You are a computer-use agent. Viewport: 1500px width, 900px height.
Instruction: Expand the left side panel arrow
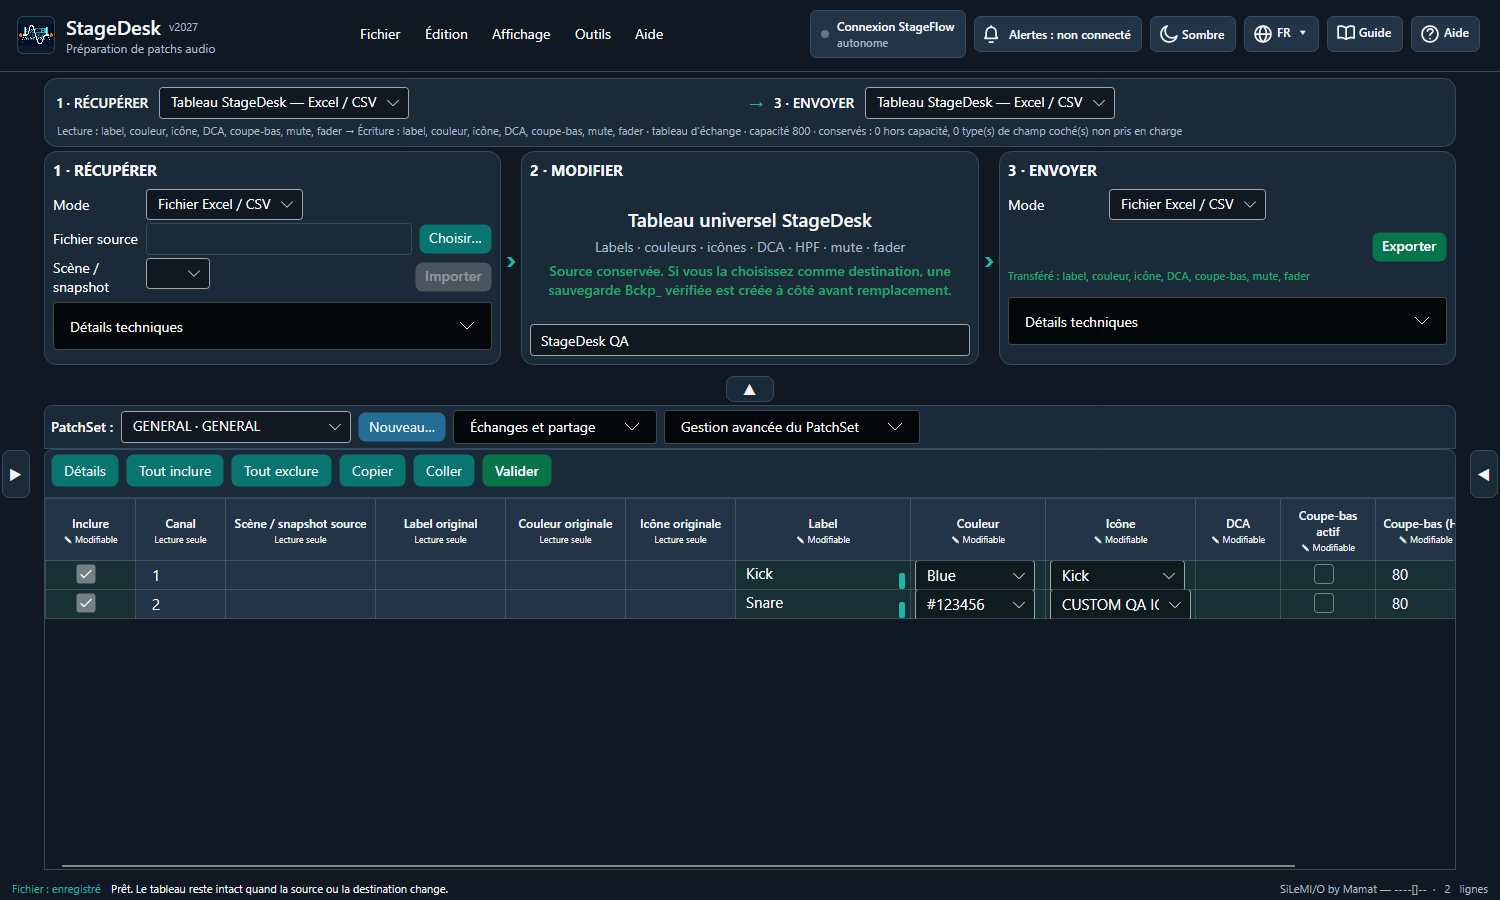pyautogui.click(x=15, y=474)
